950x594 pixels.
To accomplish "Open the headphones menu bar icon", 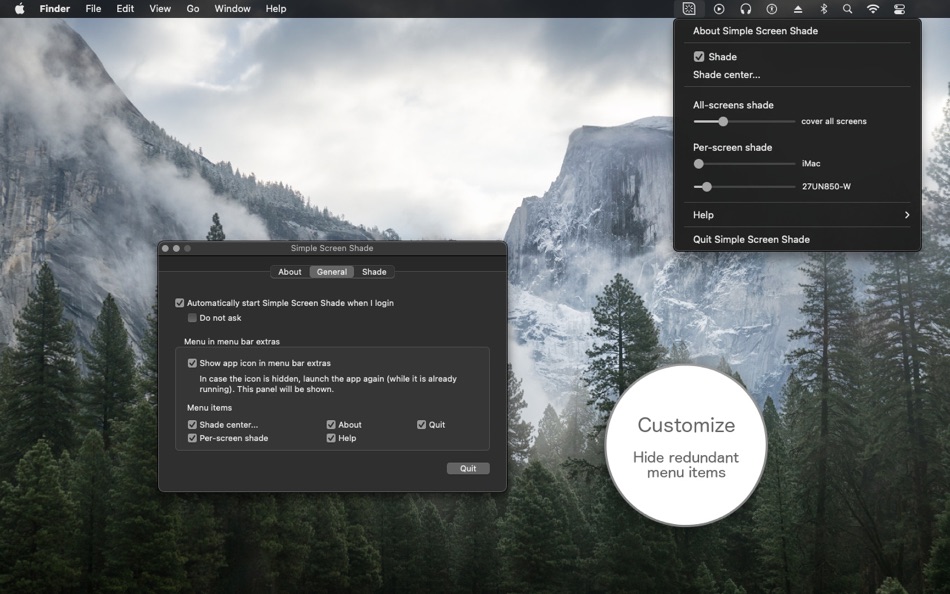I will coord(746,8).
